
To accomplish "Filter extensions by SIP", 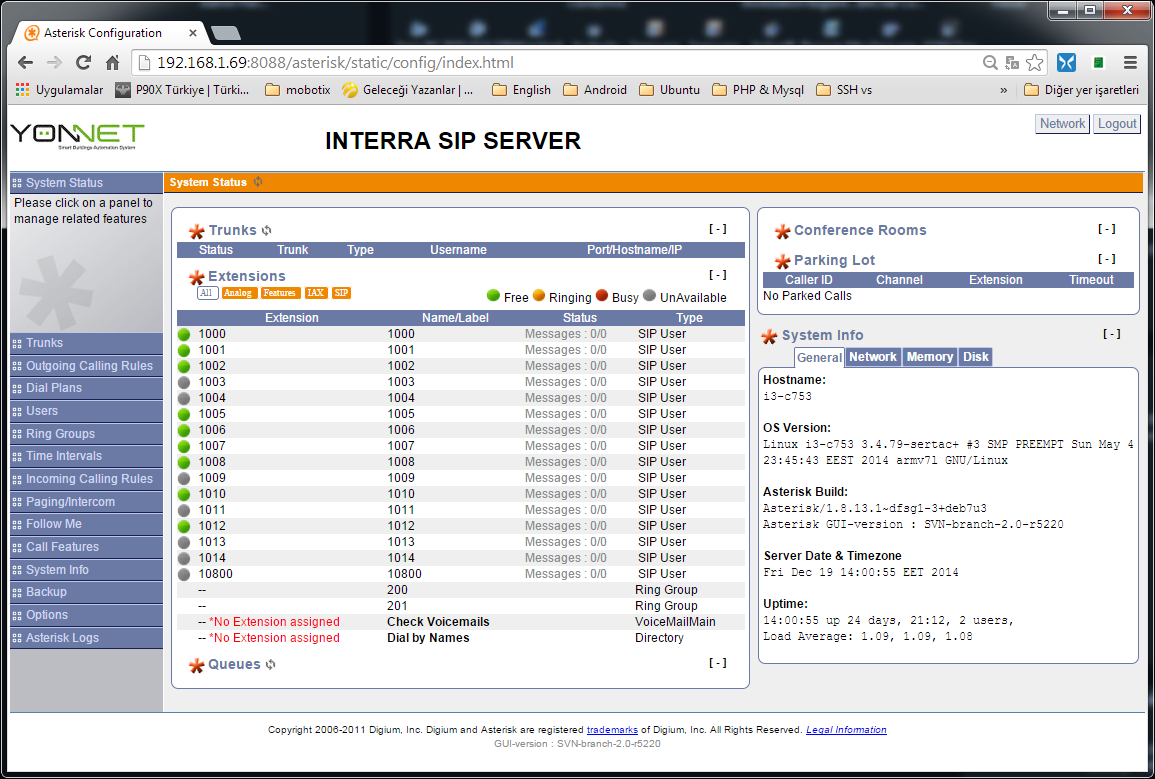I will (x=341, y=293).
